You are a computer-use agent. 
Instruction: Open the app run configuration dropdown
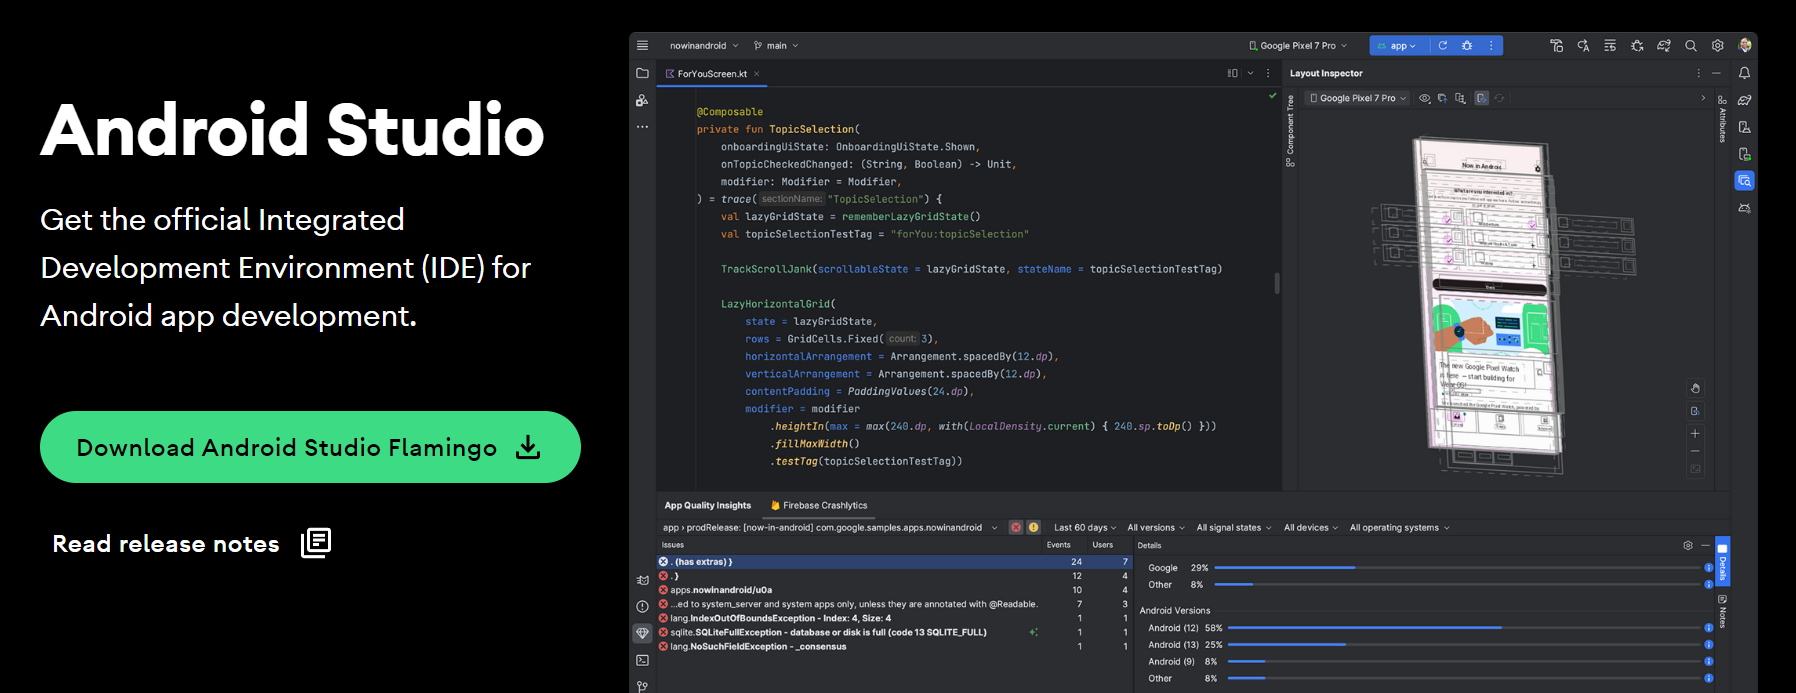tap(1397, 45)
